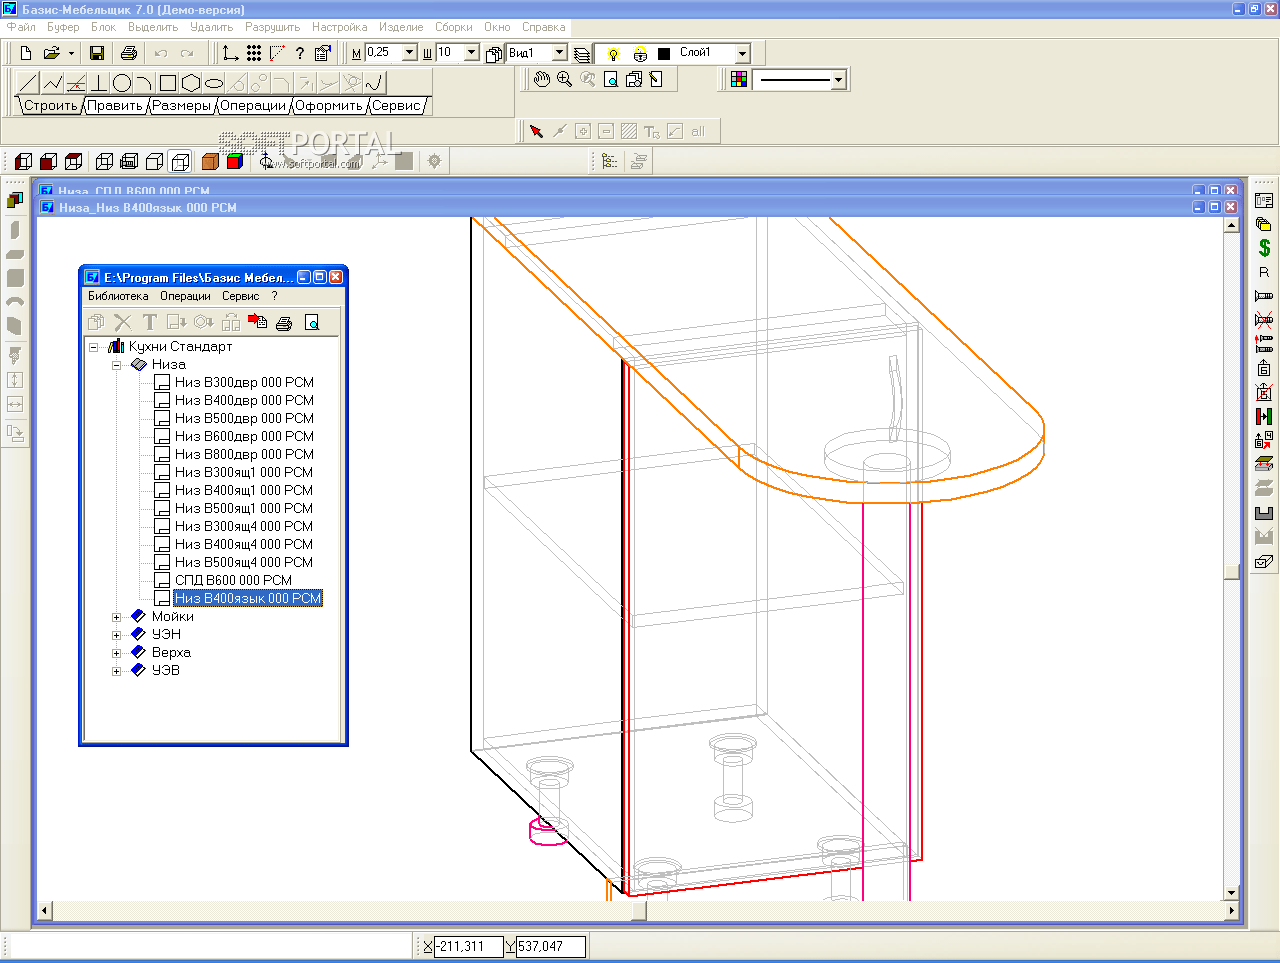Expand the УЗН tree folder

117,635
